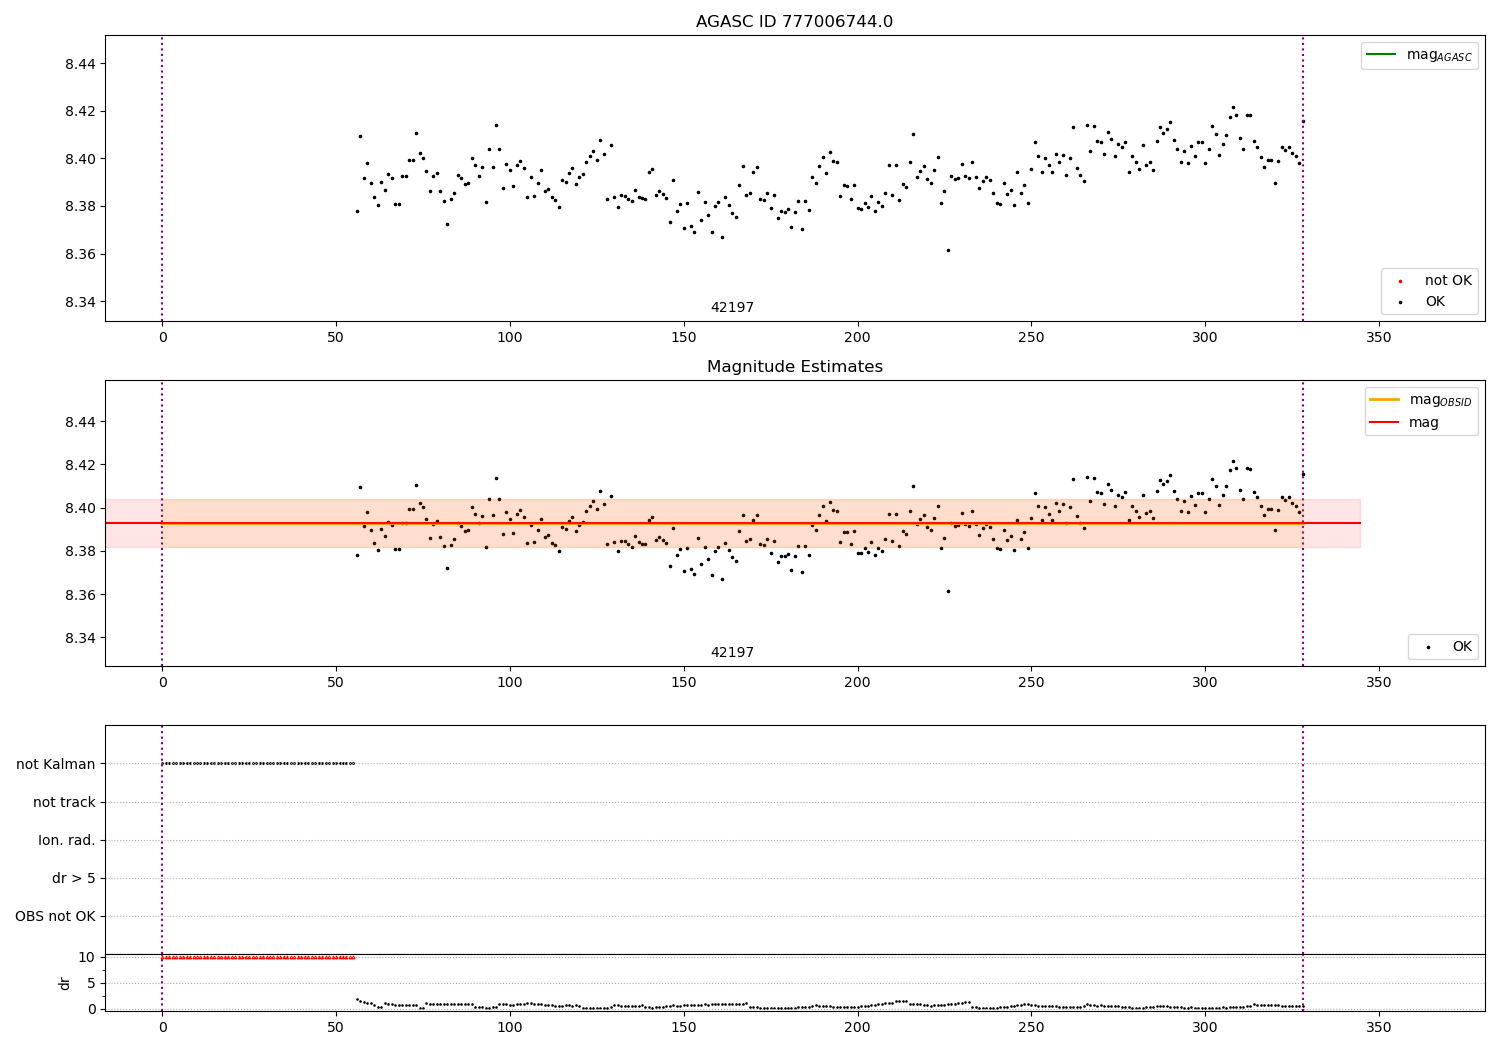Click the "Ion. rad." axis label
The image size is (1500, 1050).
tap(67, 841)
